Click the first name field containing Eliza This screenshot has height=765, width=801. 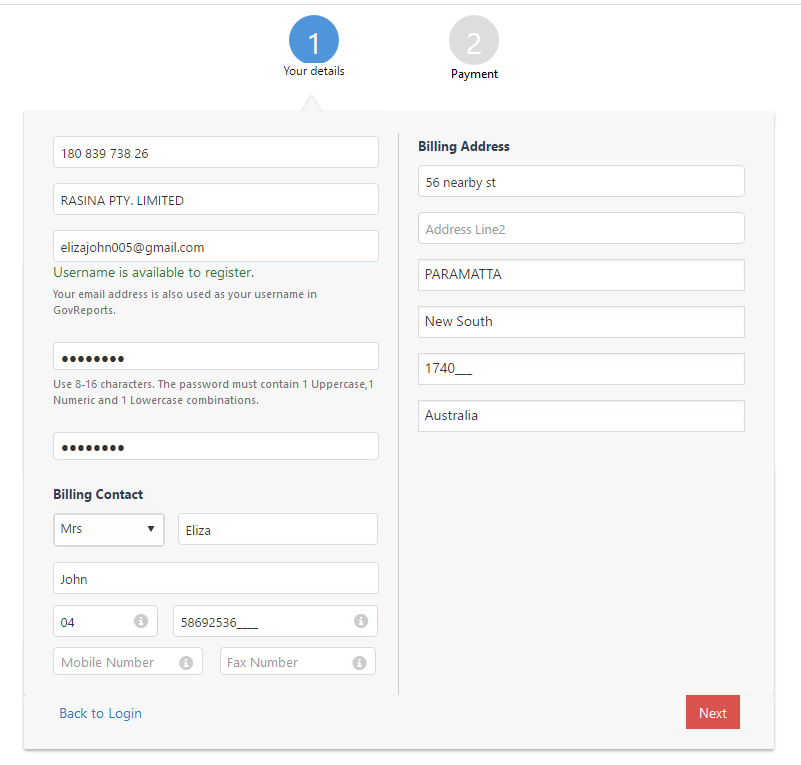[x=277, y=530]
